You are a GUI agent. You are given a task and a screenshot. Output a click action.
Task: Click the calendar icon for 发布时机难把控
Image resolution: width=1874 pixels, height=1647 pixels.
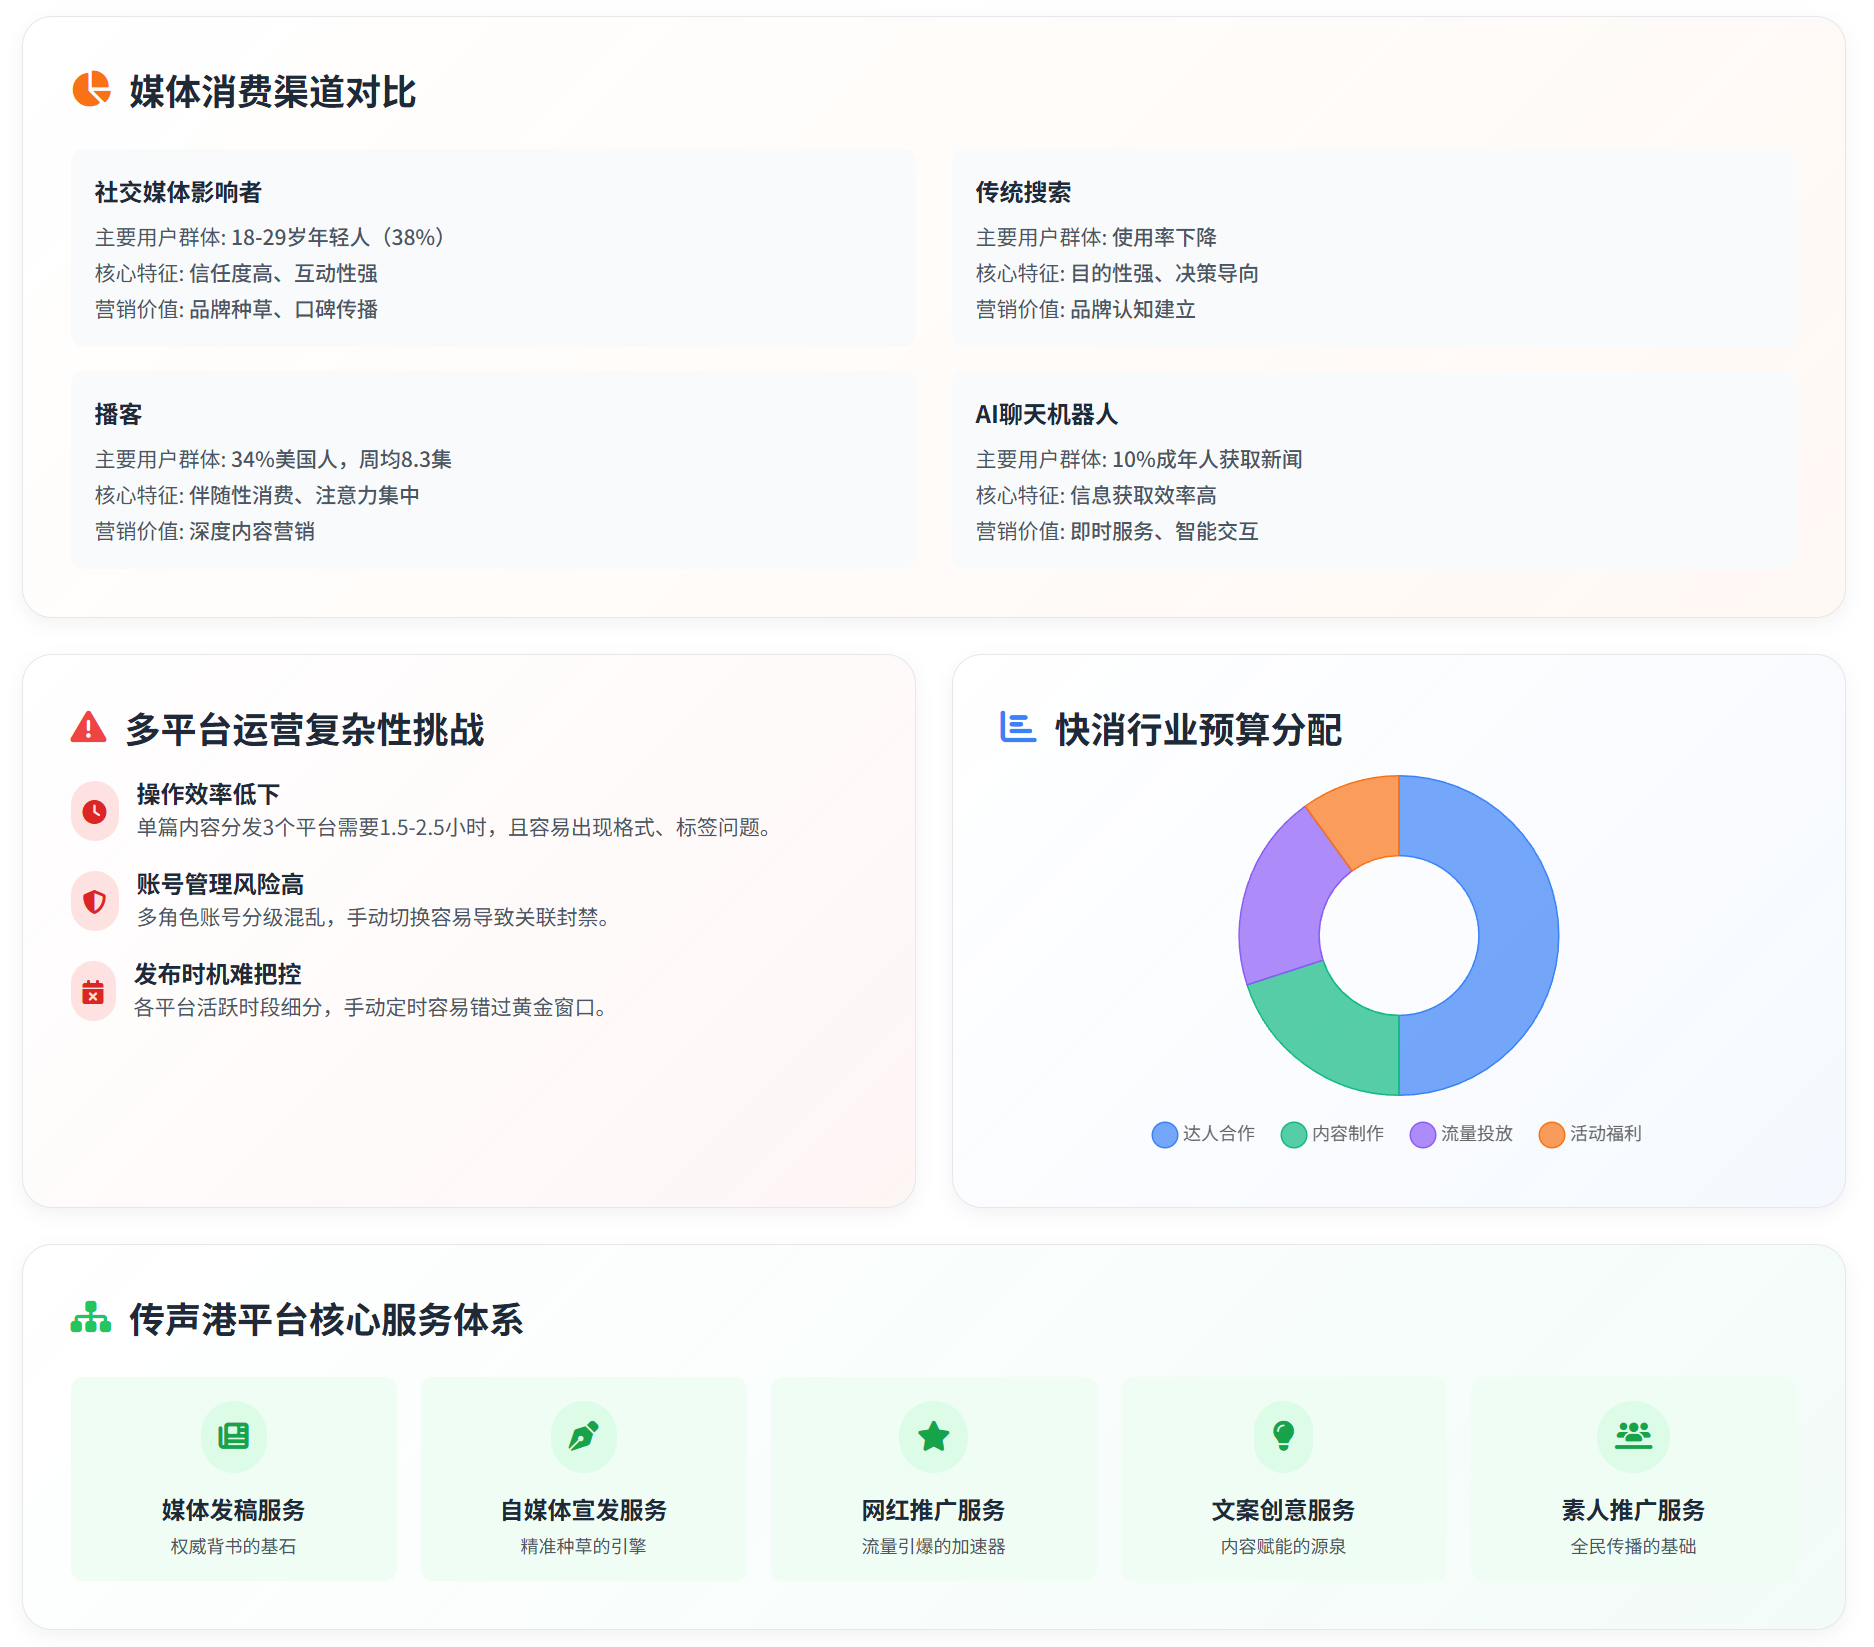93,992
